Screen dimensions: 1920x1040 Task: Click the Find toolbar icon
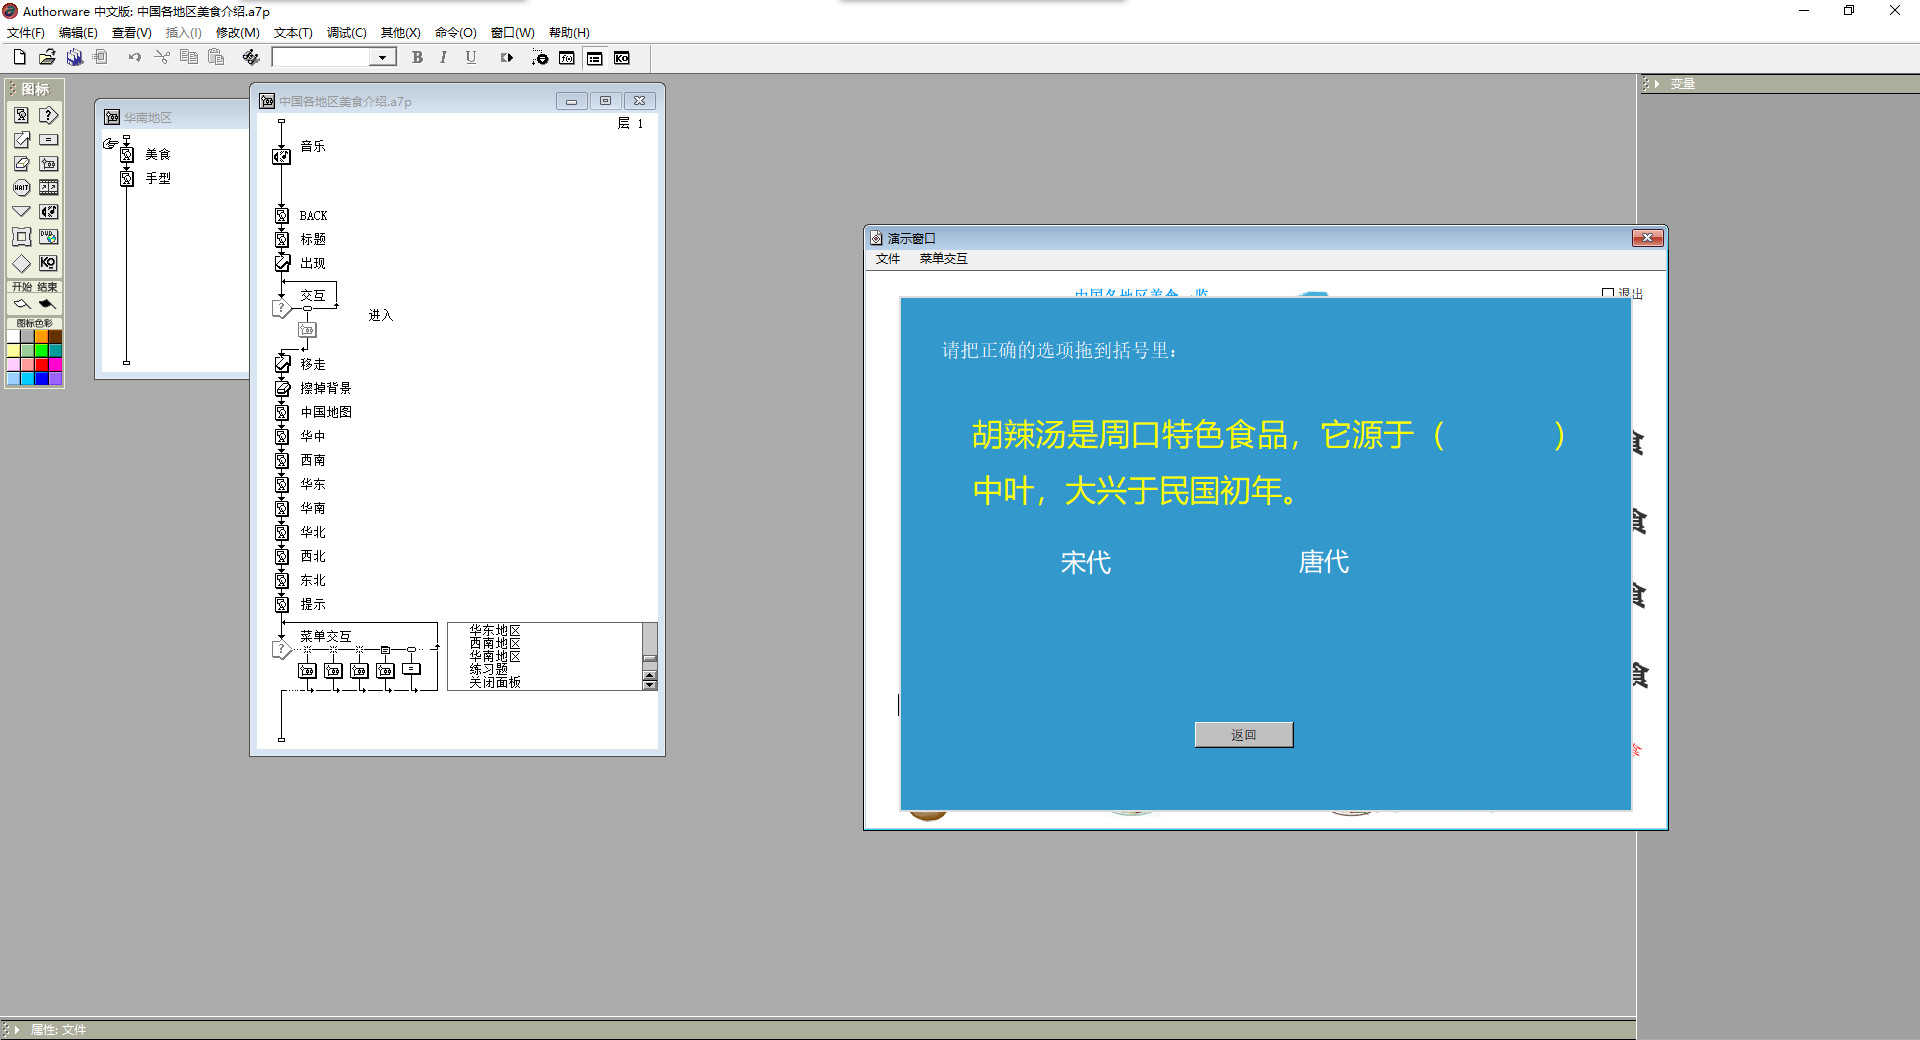click(x=250, y=58)
